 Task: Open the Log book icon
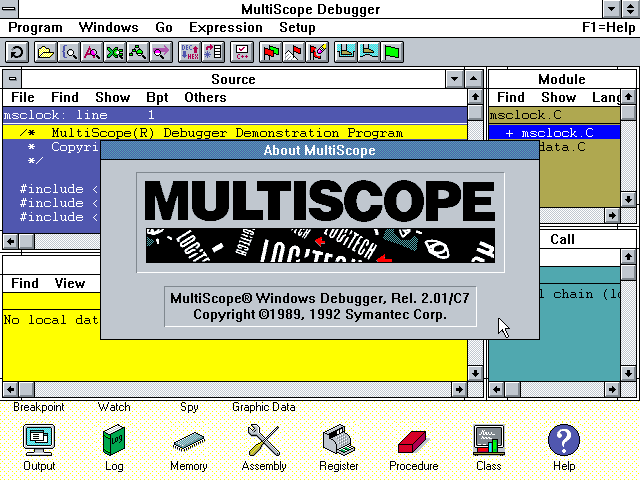click(x=114, y=440)
